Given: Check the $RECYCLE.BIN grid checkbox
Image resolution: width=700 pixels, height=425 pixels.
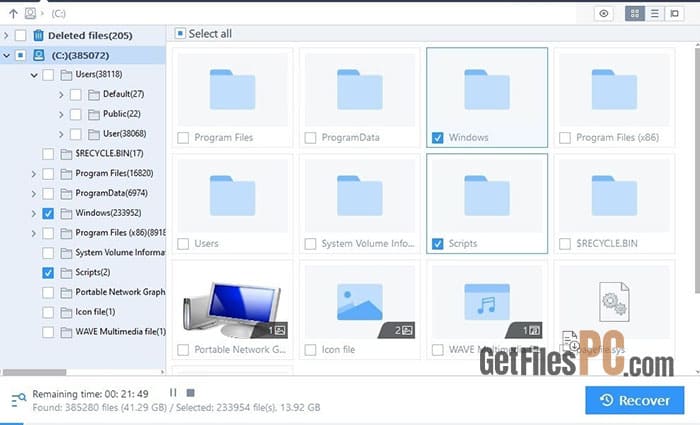Looking at the screenshot, I should [565, 244].
